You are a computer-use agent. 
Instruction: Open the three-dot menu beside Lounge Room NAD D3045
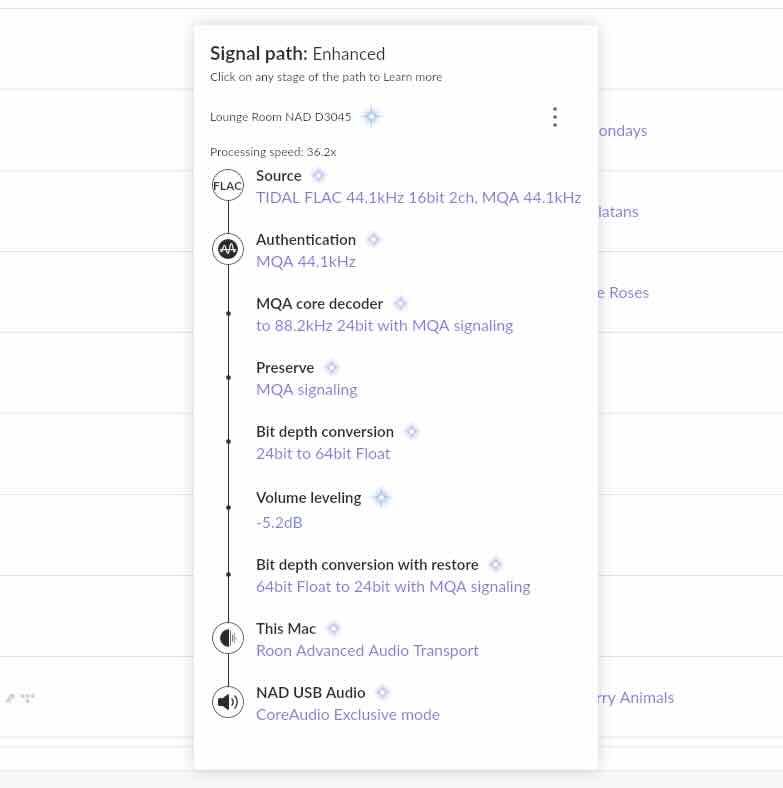click(555, 117)
